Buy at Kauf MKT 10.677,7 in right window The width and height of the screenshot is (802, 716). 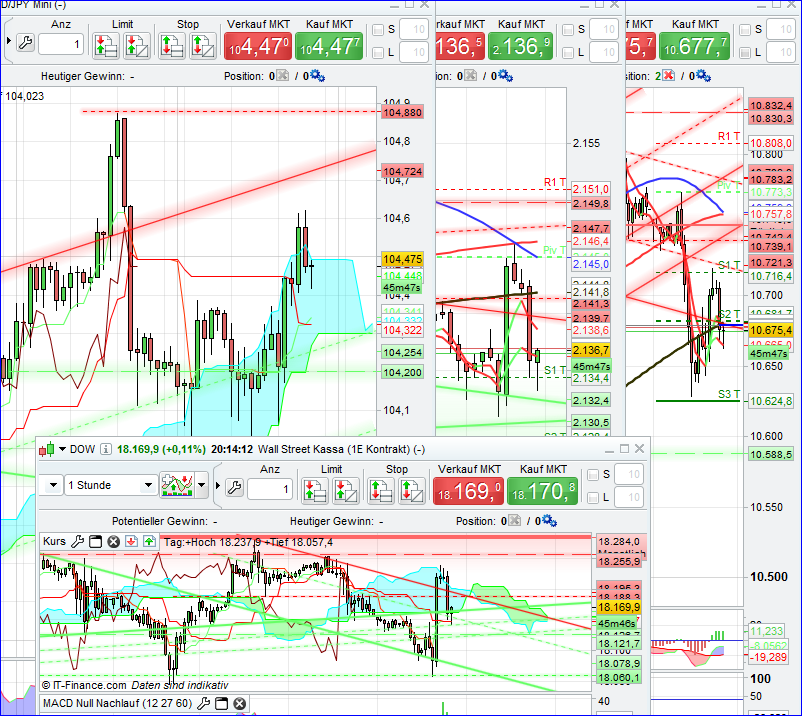pyautogui.click(x=695, y=47)
